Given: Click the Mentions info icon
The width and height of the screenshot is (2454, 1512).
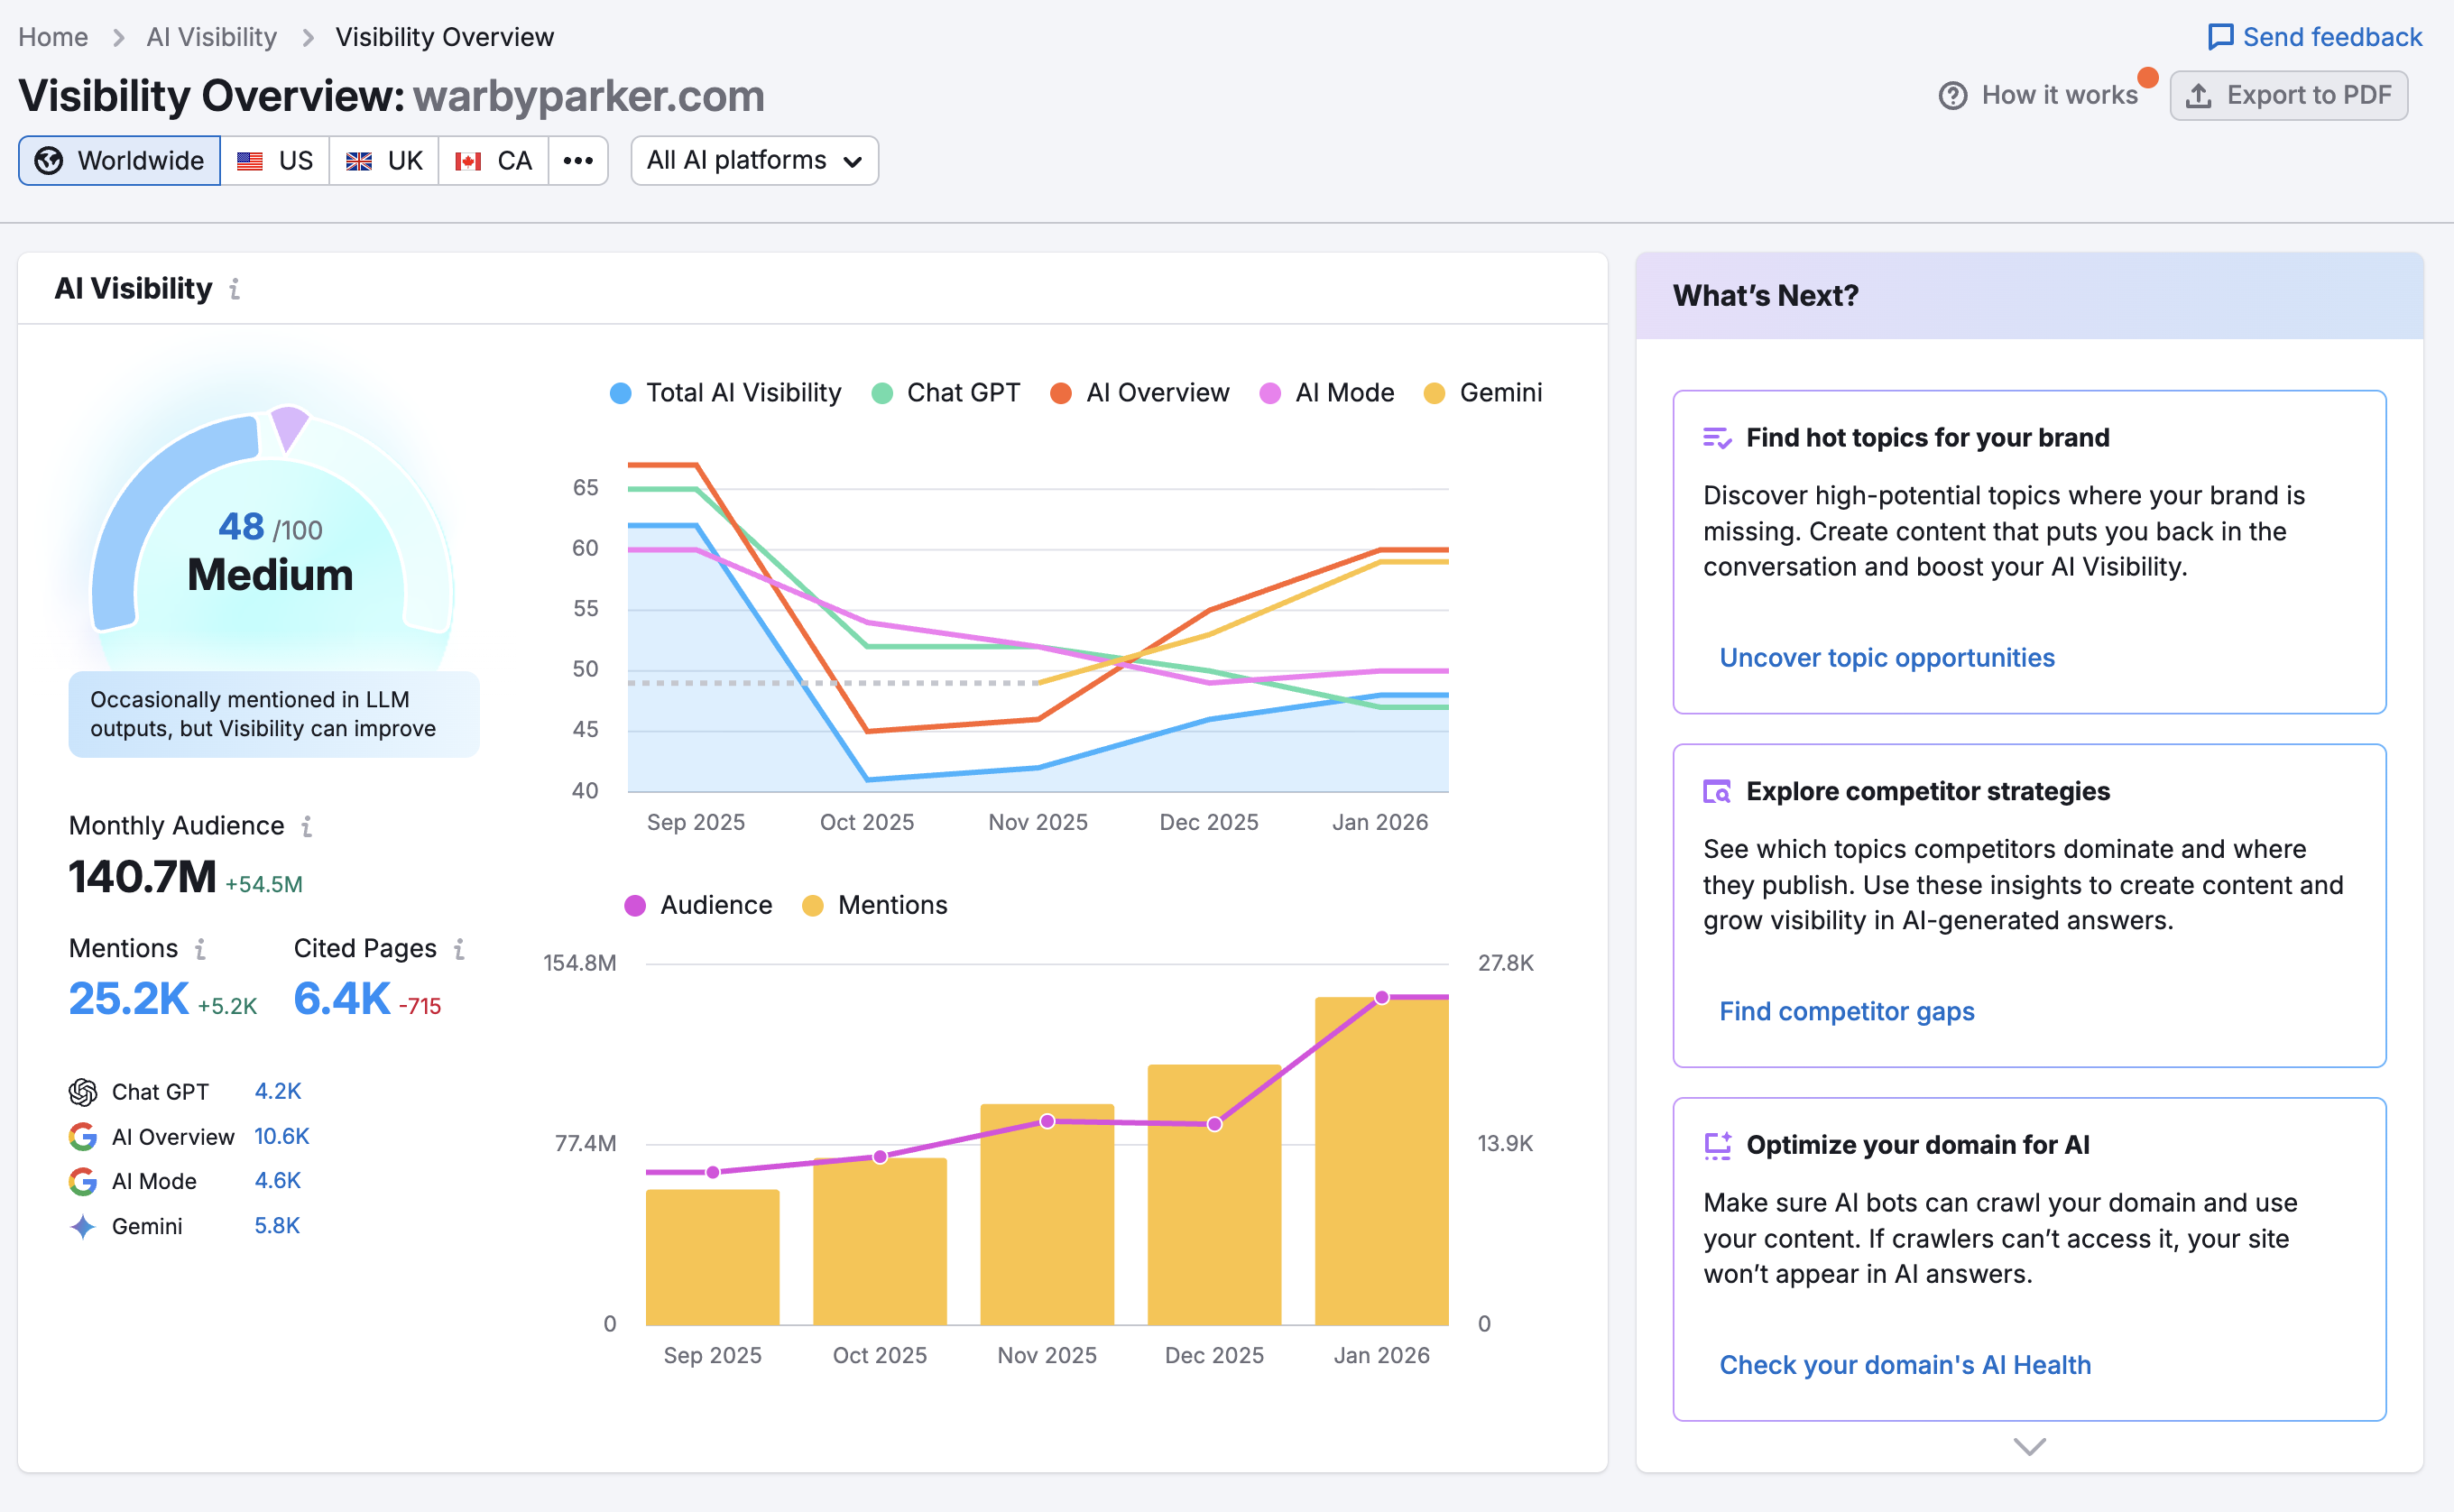Looking at the screenshot, I should (x=200, y=949).
